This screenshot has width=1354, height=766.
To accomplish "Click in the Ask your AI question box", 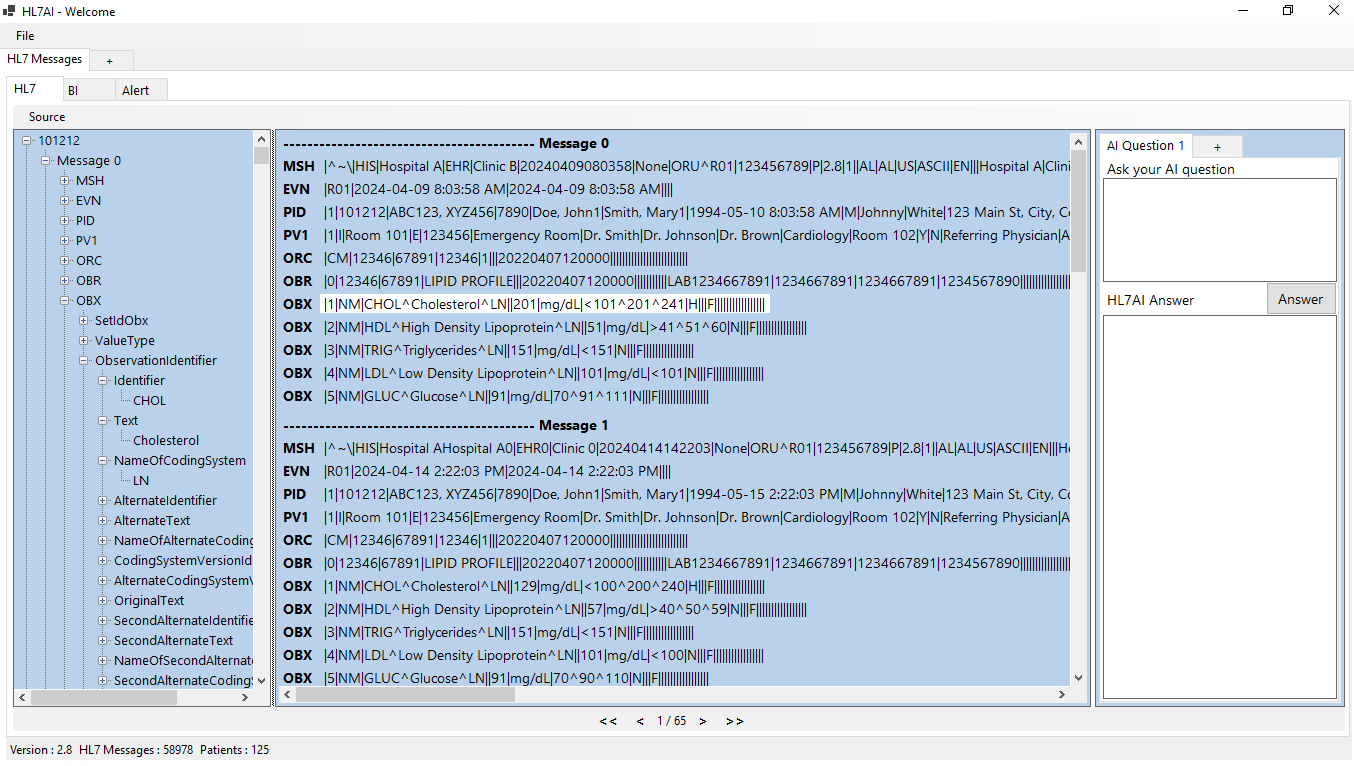I will [x=1219, y=229].
